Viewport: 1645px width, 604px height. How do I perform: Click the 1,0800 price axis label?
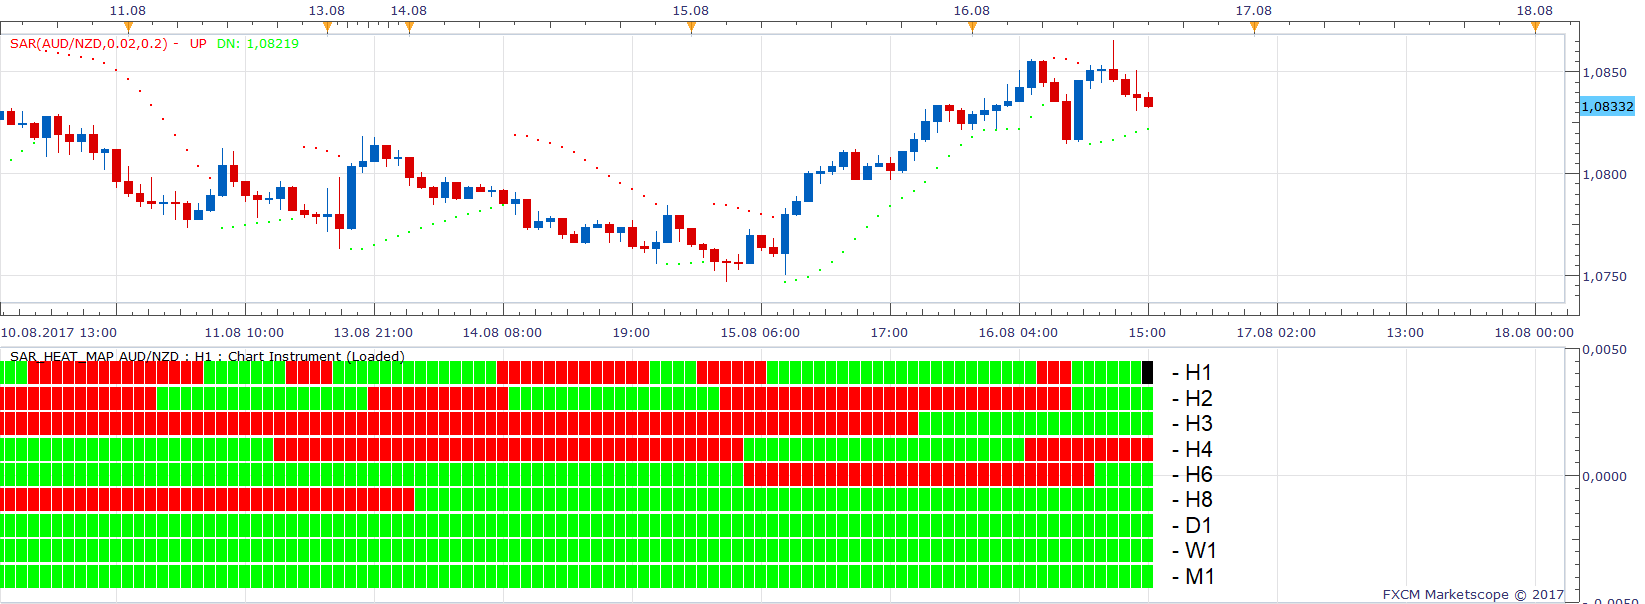(x=1604, y=174)
